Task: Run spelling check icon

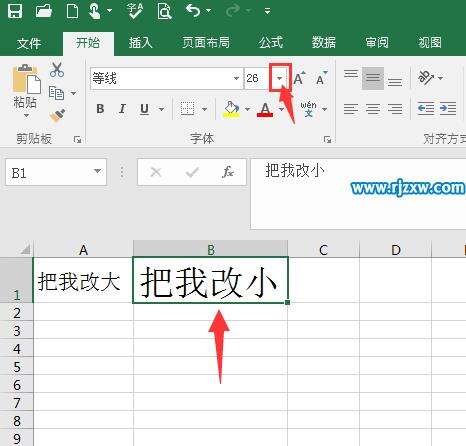Action: pos(135,11)
